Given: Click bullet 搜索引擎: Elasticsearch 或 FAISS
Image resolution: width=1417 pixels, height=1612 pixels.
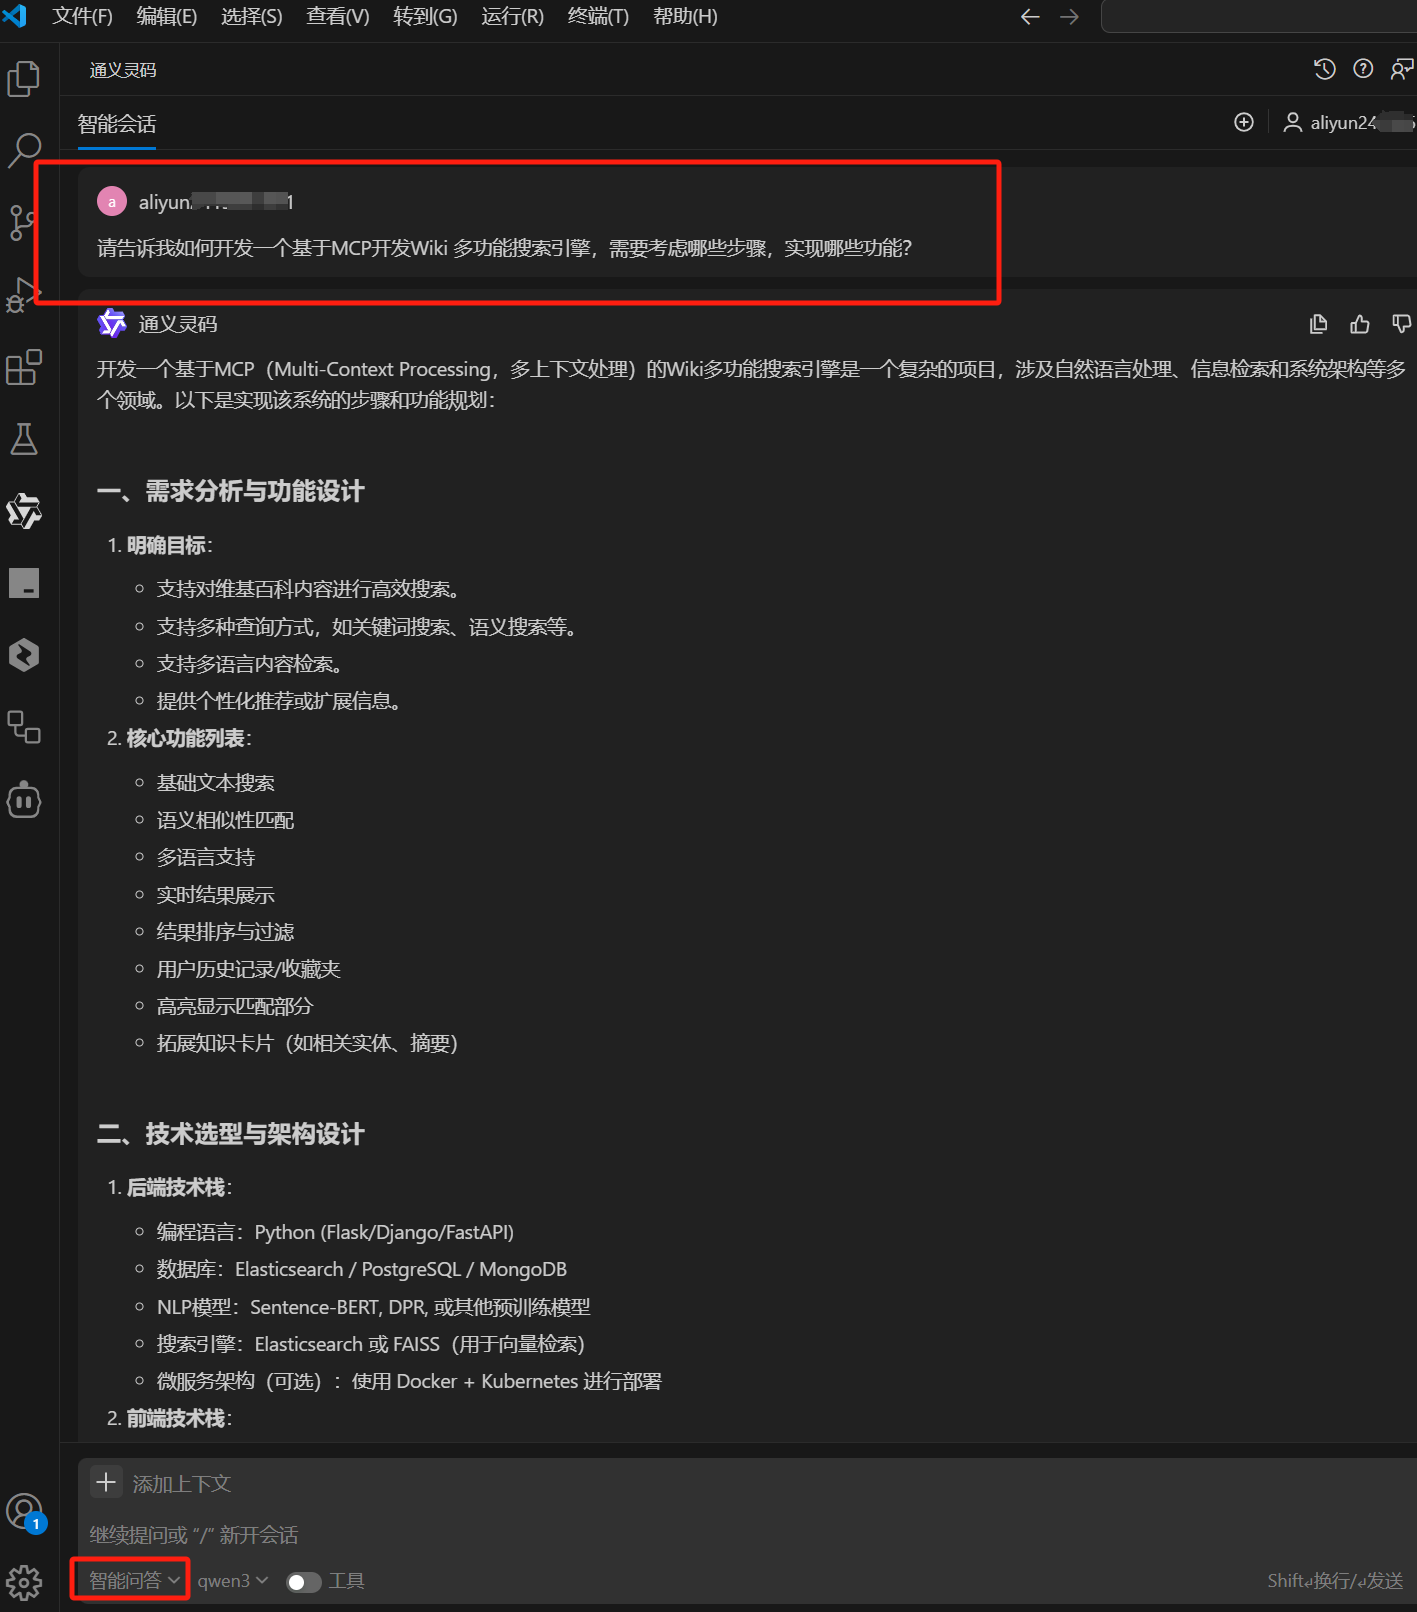Looking at the screenshot, I should [x=371, y=1344].
